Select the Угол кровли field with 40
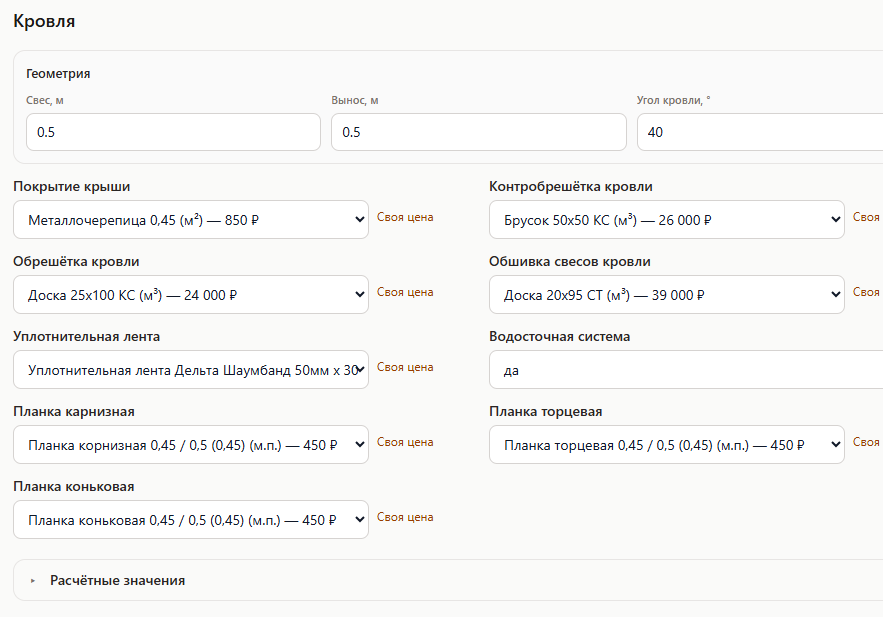Screen dimensions: 883x617 [760, 132]
